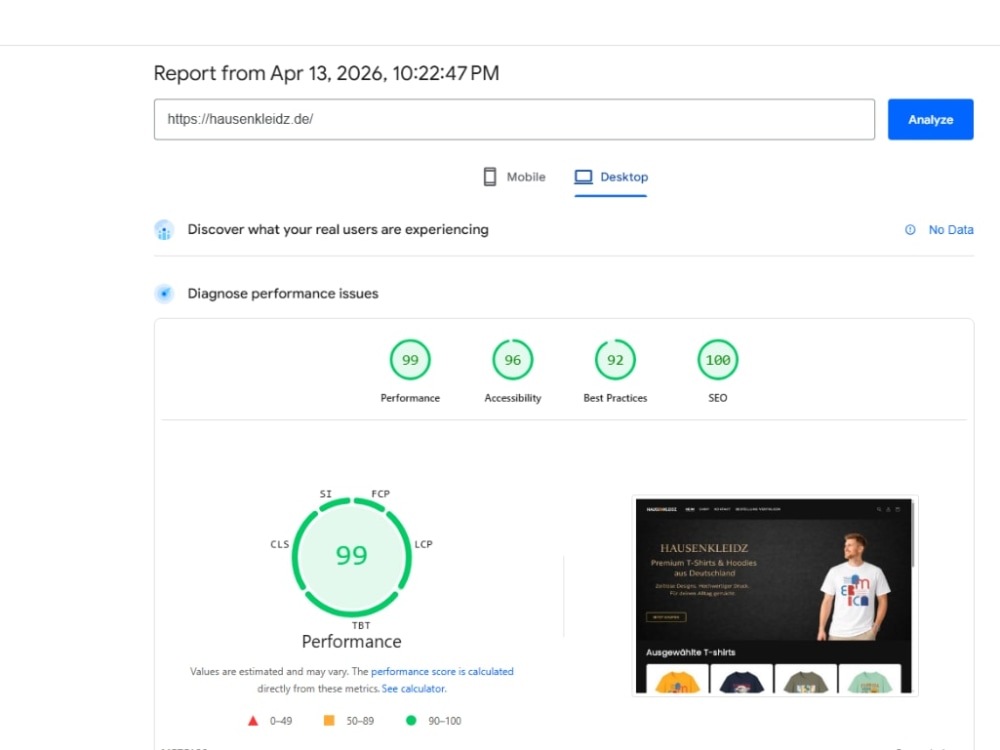The image size is (1000, 750).
Task: Click the Accessibility label under 96
Action: [x=513, y=398]
